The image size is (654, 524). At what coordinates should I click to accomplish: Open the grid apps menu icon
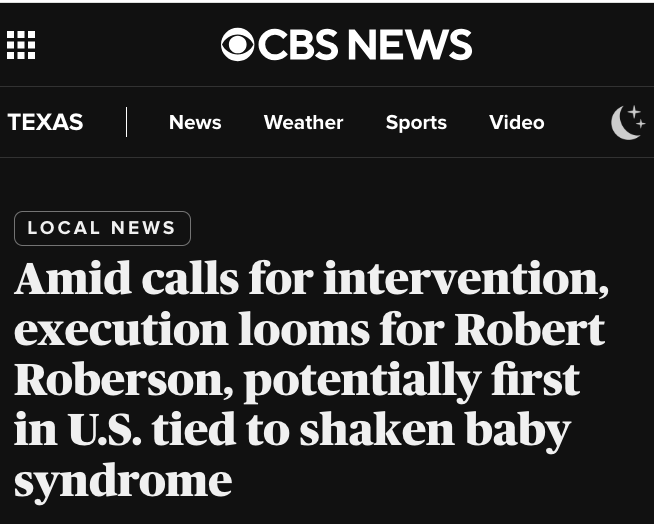(x=21, y=45)
